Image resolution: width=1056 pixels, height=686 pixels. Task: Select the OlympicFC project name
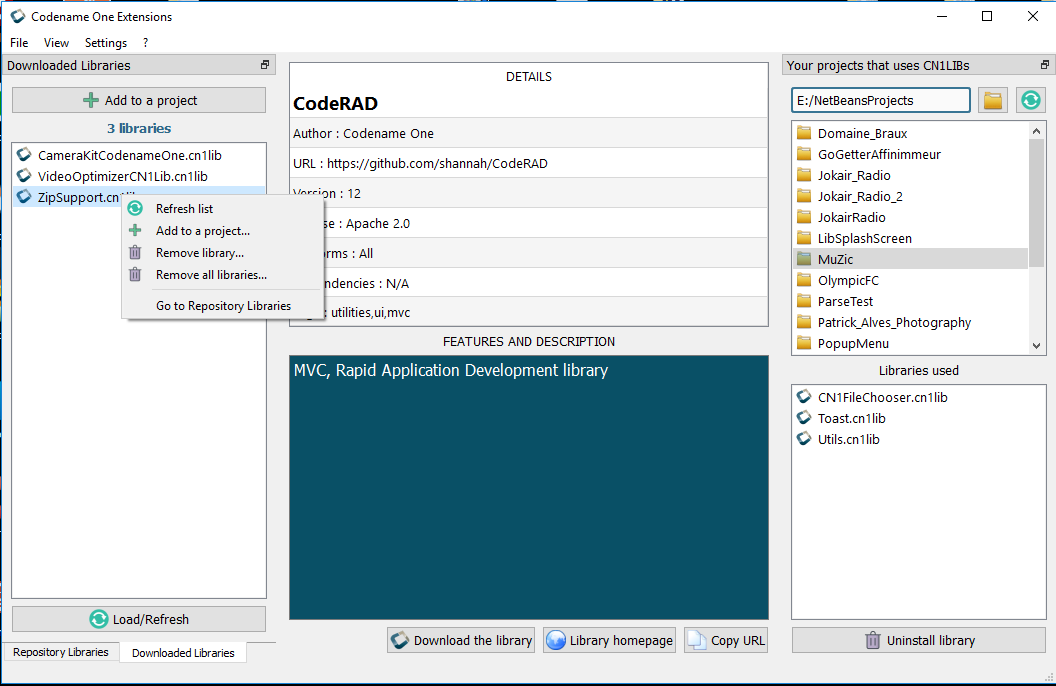coord(848,280)
